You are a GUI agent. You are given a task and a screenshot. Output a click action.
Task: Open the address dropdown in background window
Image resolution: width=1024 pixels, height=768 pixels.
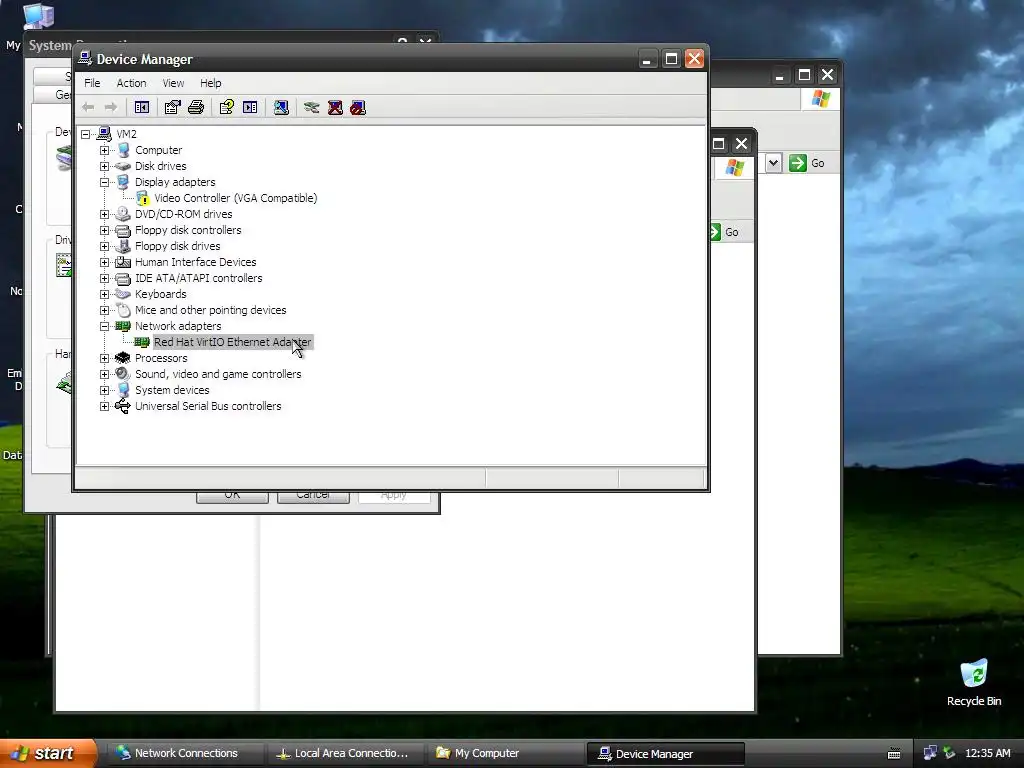coord(773,163)
